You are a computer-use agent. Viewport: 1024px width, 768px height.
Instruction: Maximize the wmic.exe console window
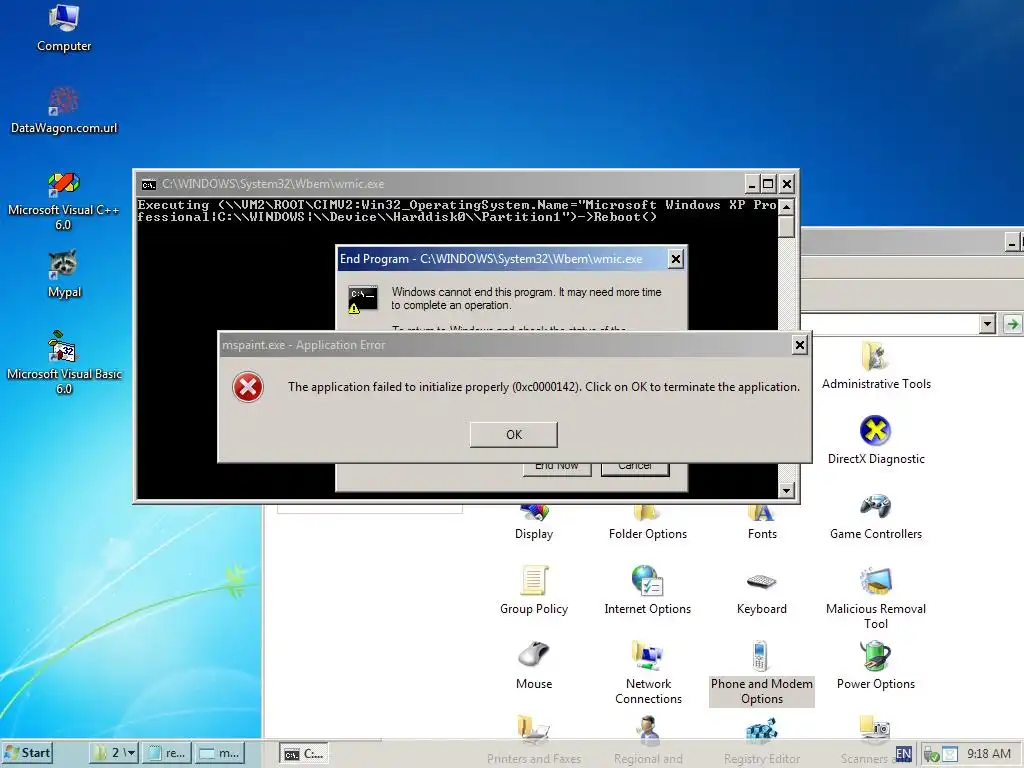pos(769,184)
